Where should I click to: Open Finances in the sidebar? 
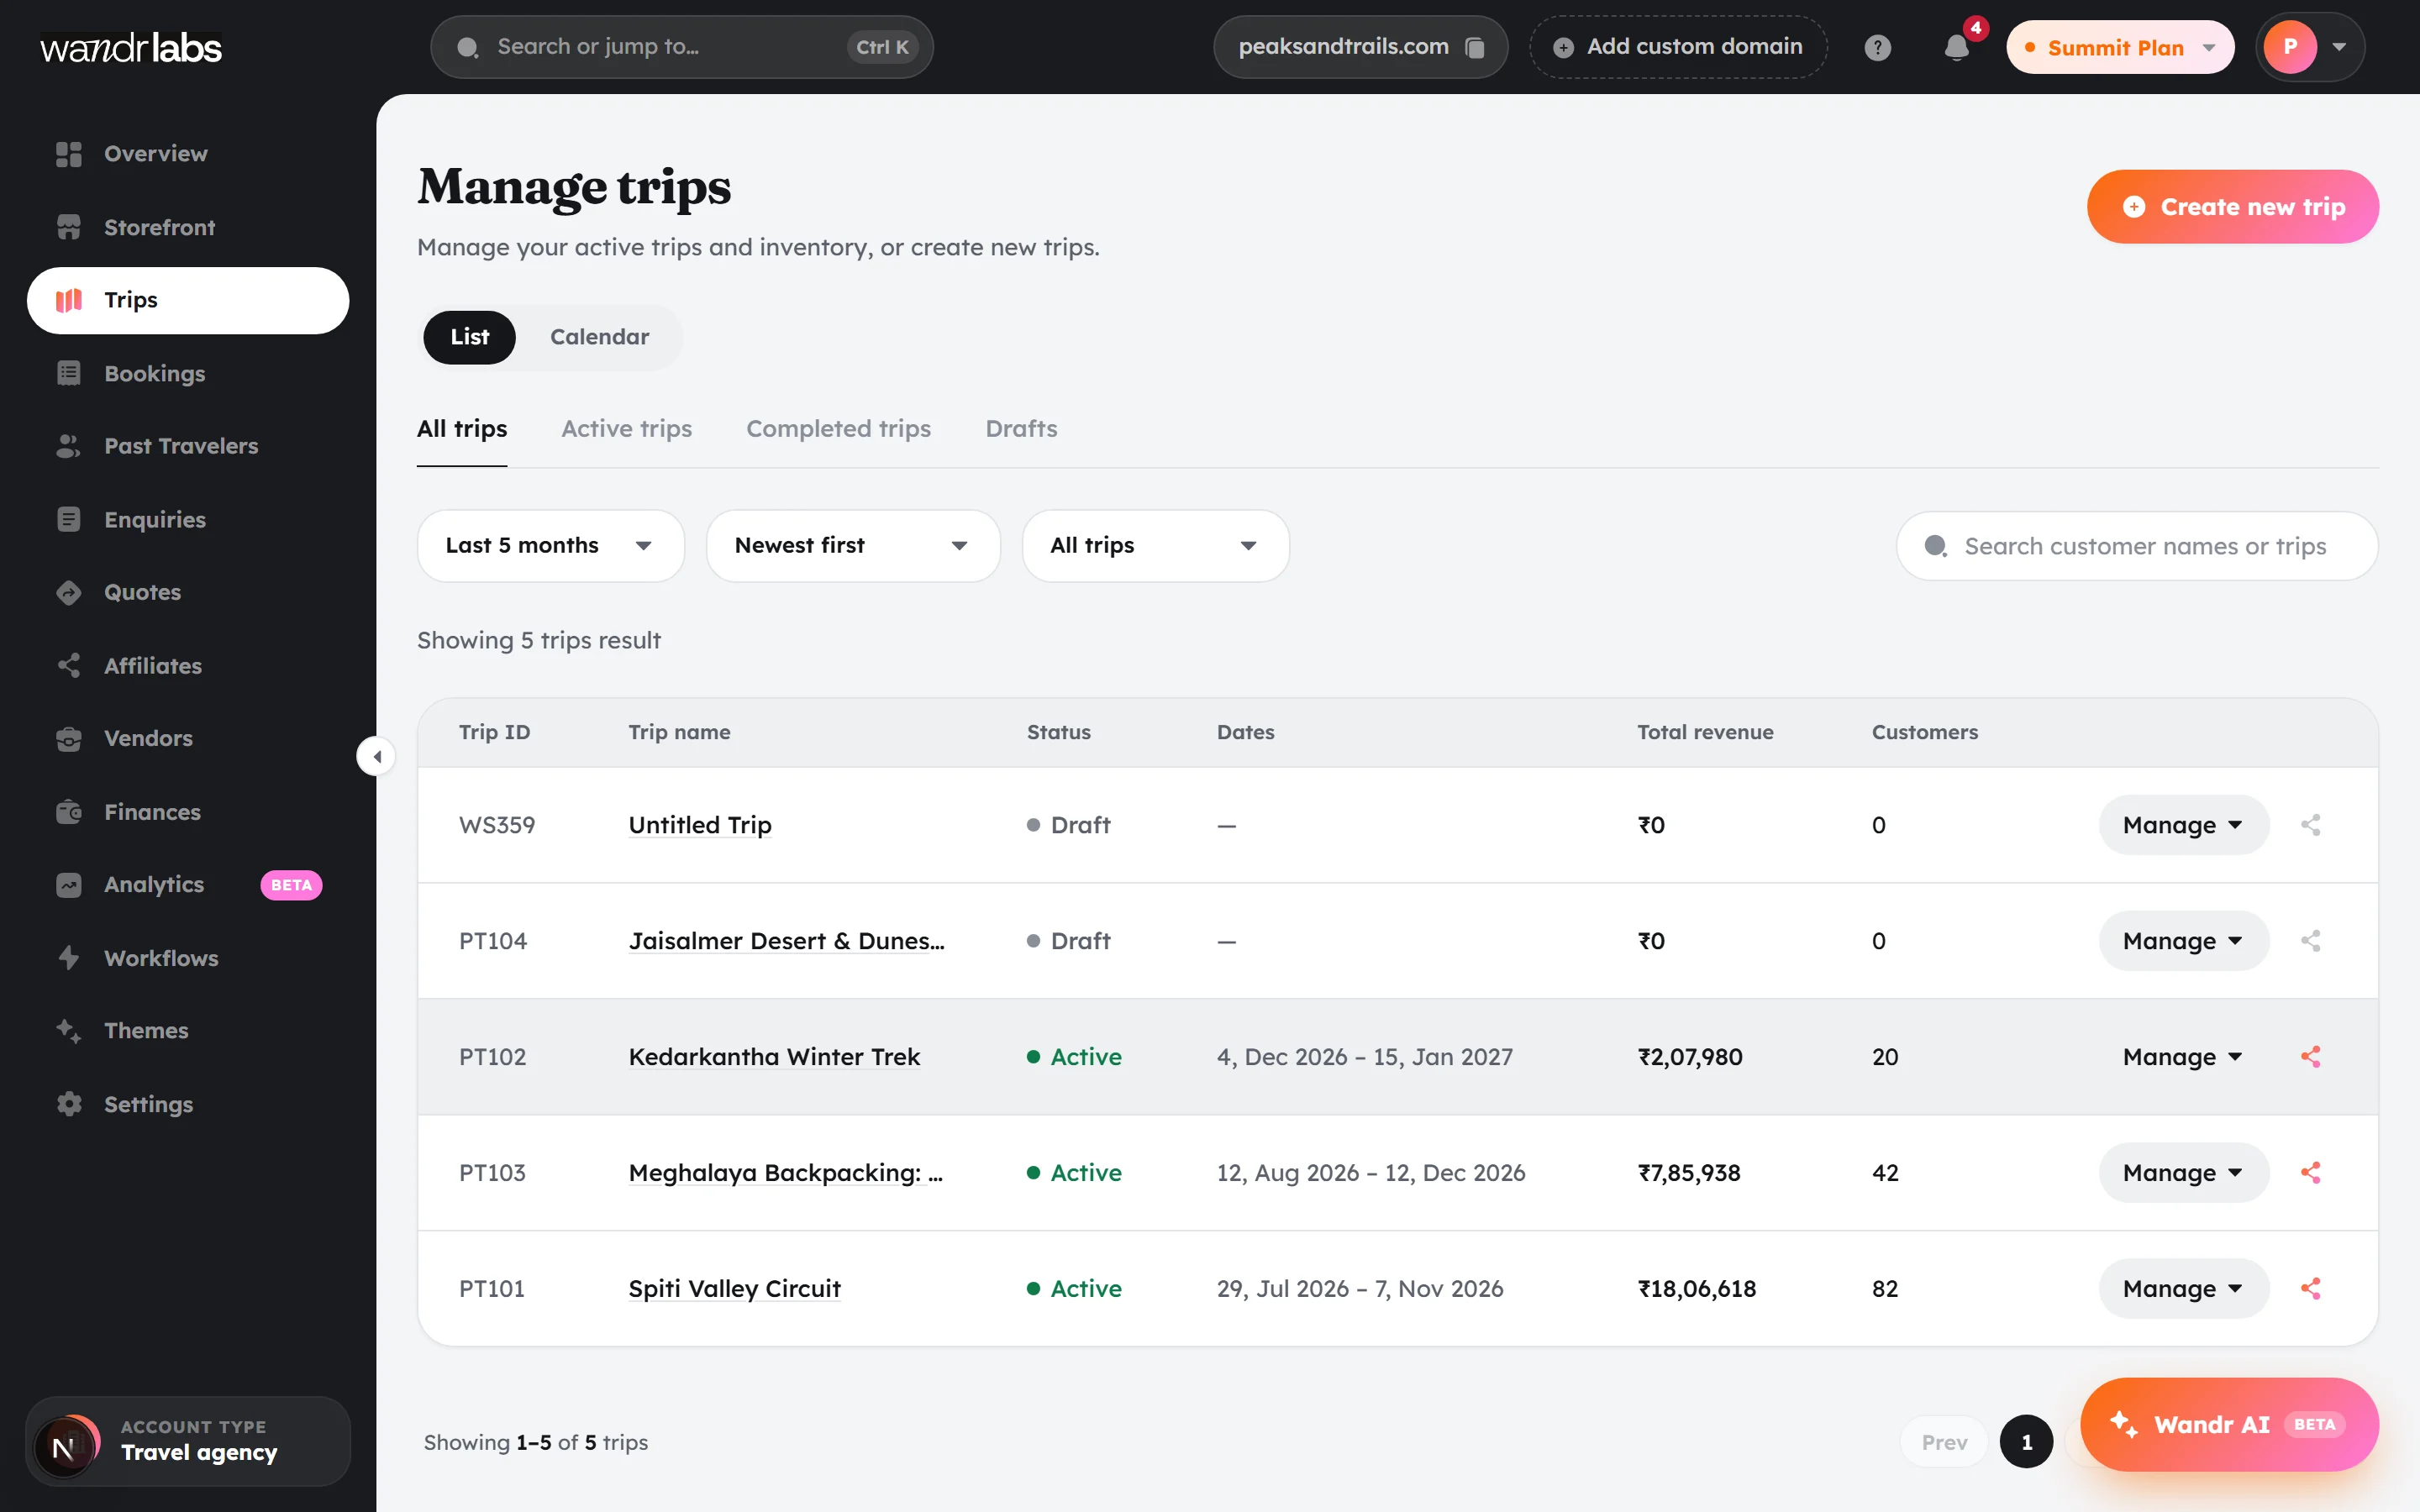tap(188, 812)
